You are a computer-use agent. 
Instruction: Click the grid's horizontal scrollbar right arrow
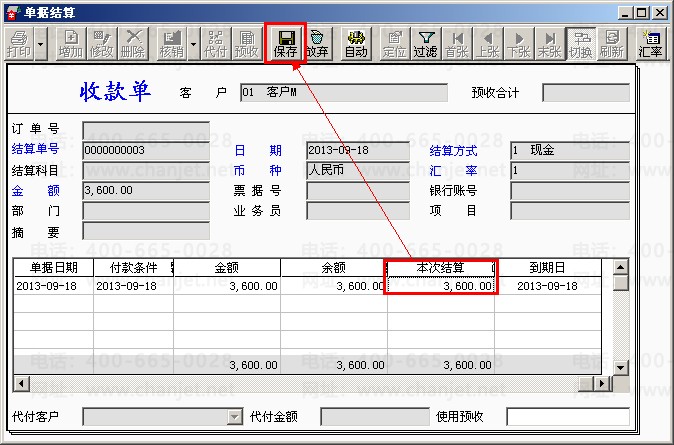click(x=602, y=383)
